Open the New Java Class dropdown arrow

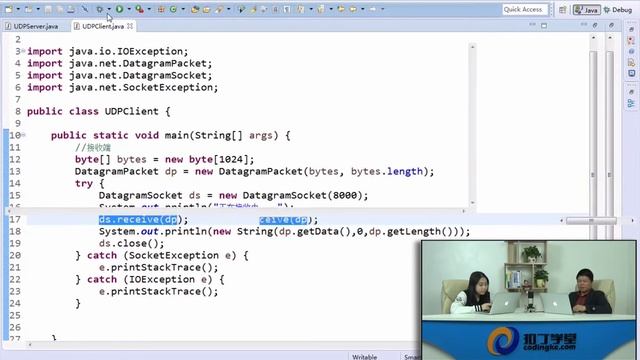pyautogui.click(x=183, y=9)
